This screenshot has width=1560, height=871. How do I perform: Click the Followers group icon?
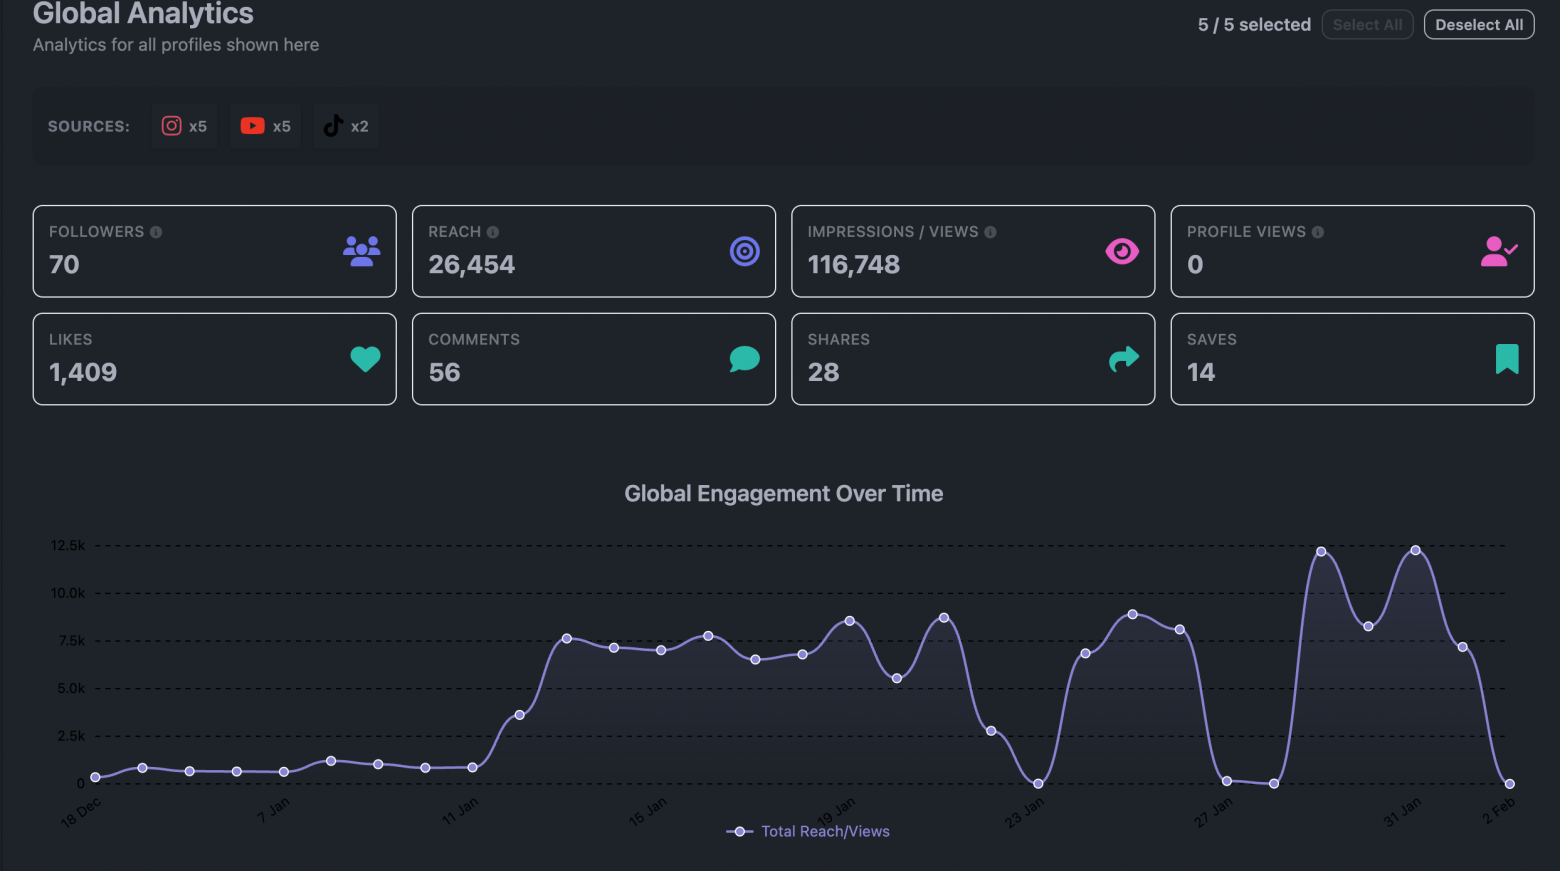tap(360, 251)
